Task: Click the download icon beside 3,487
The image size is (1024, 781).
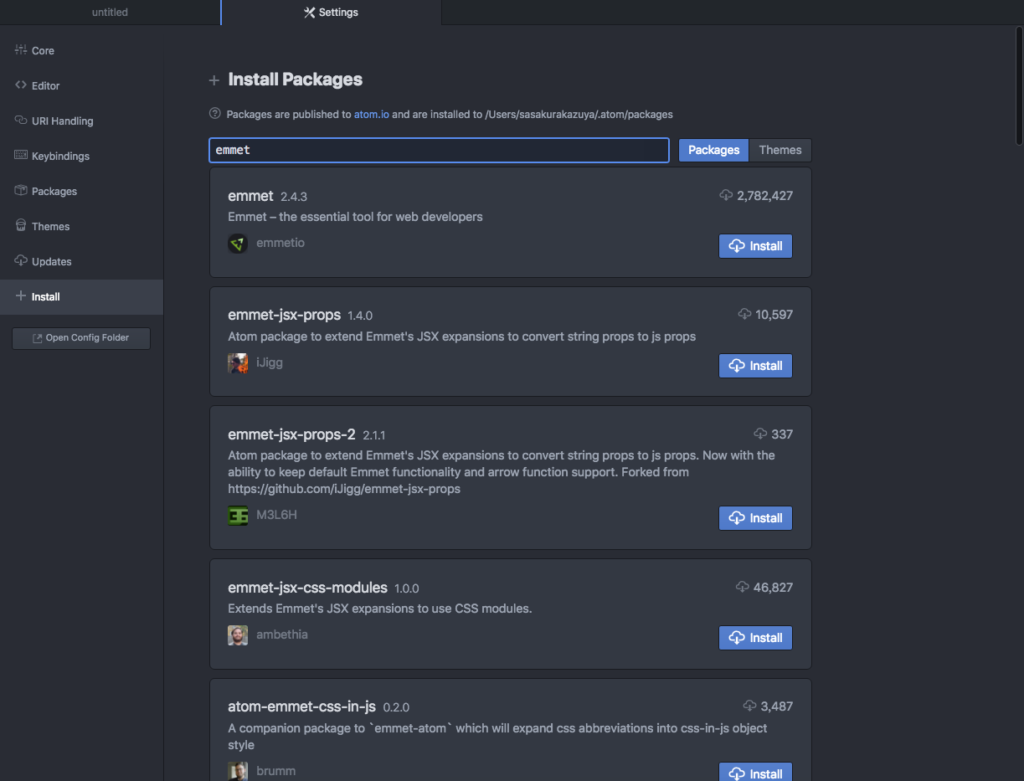Action: [x=750, y=705]
